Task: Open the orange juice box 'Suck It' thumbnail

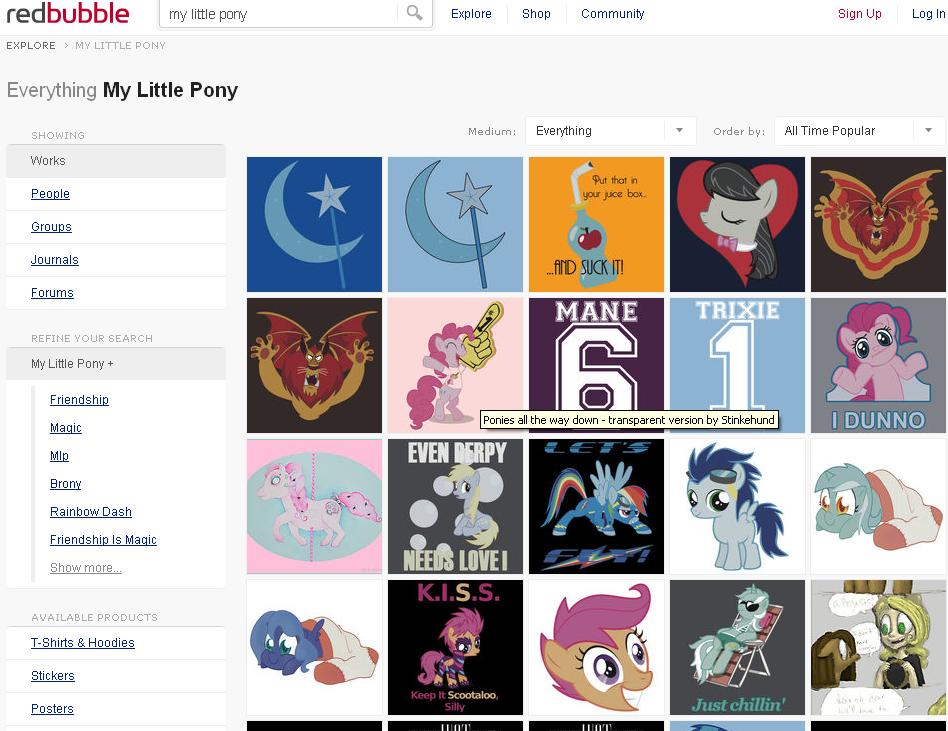Action: coord(596,224)
